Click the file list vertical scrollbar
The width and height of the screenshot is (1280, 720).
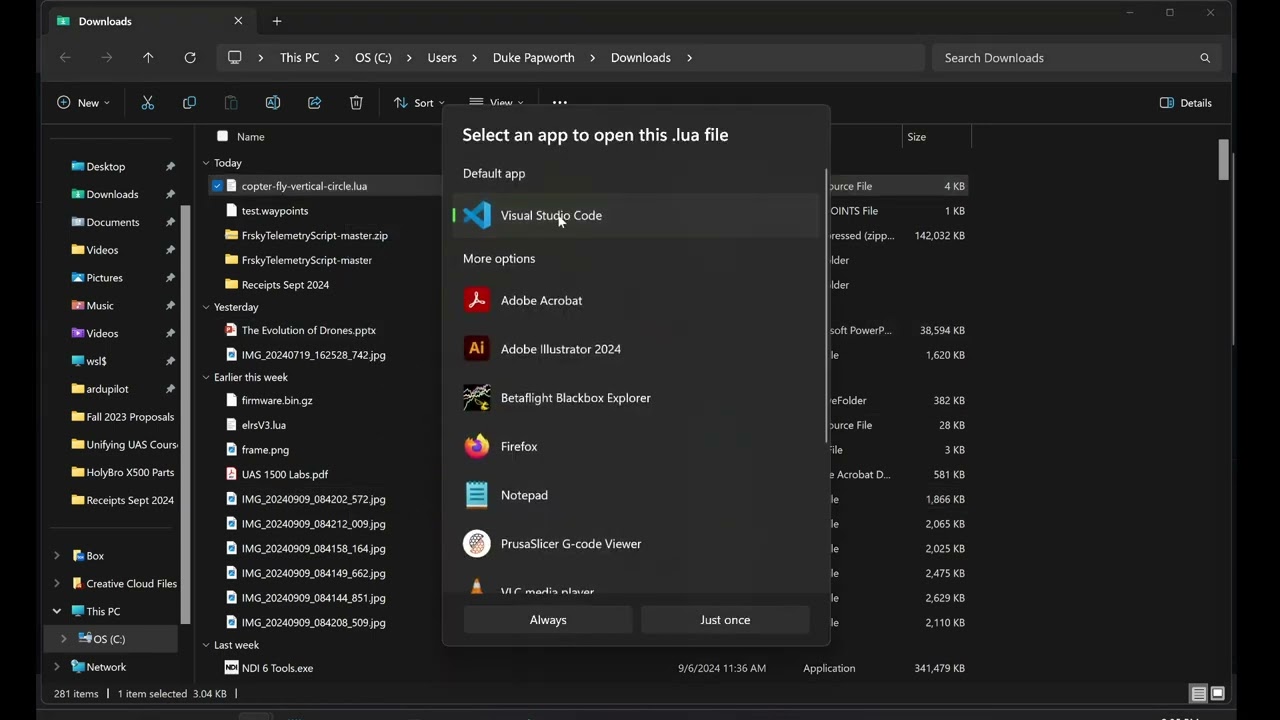click(1223, 160)
